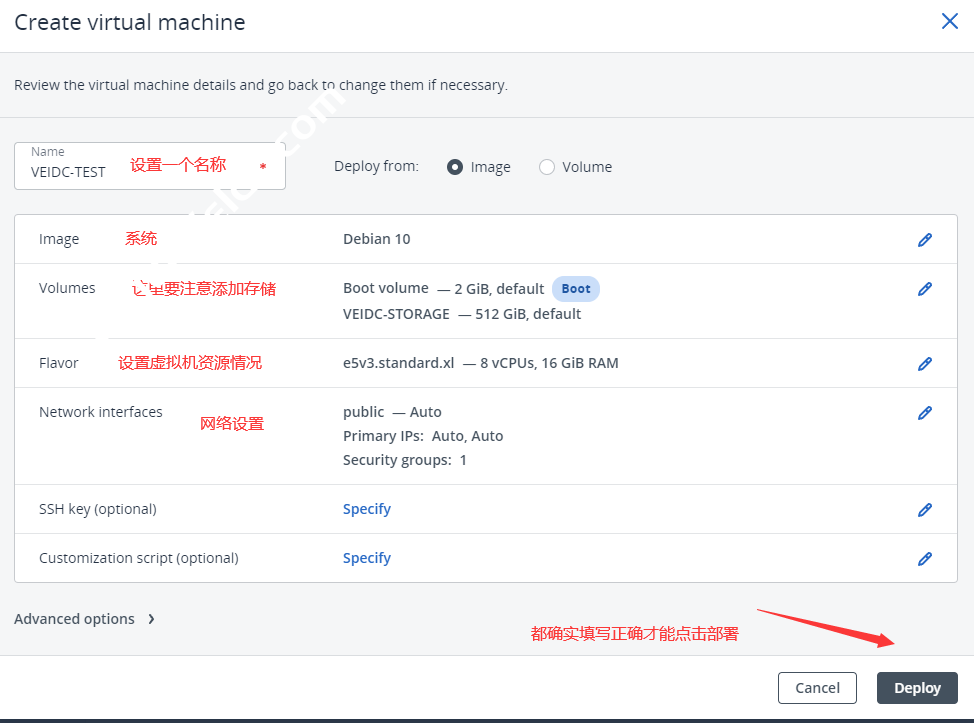Click the Security groups value line
Screen dimensions: 974x723
pos(404,460)
